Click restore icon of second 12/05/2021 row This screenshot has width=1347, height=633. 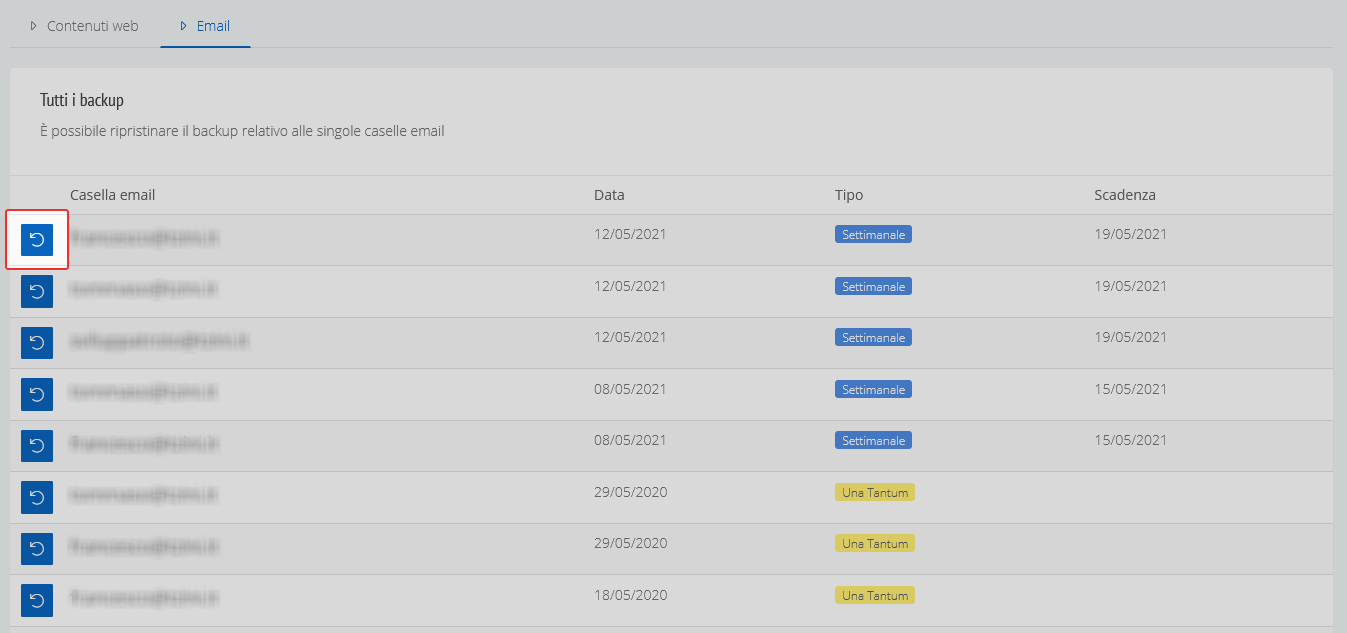point(37,291)
